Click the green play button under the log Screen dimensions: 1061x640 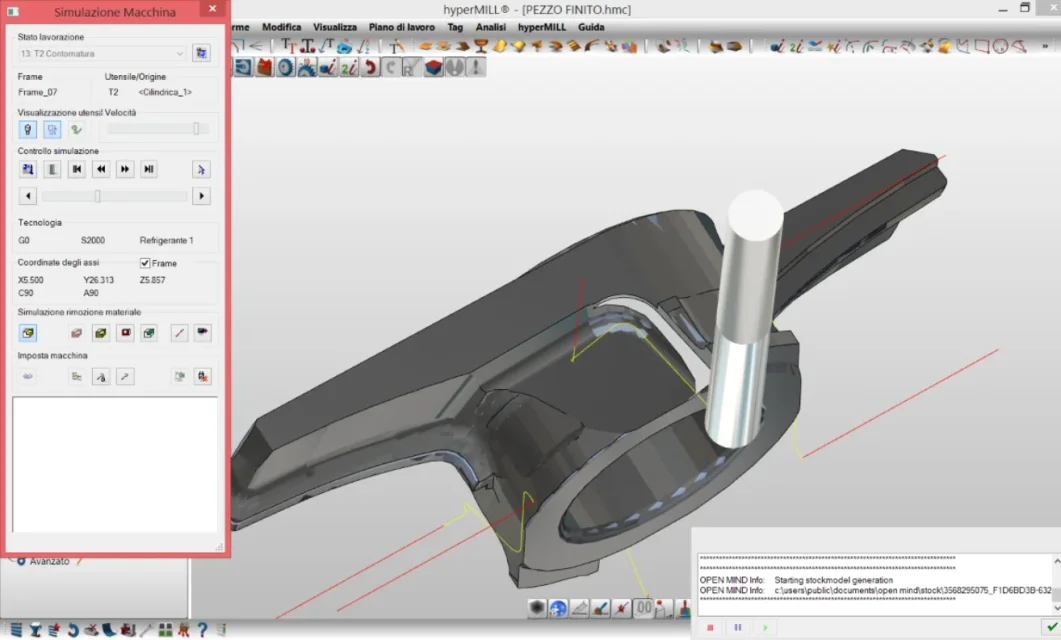pos(765,628)
